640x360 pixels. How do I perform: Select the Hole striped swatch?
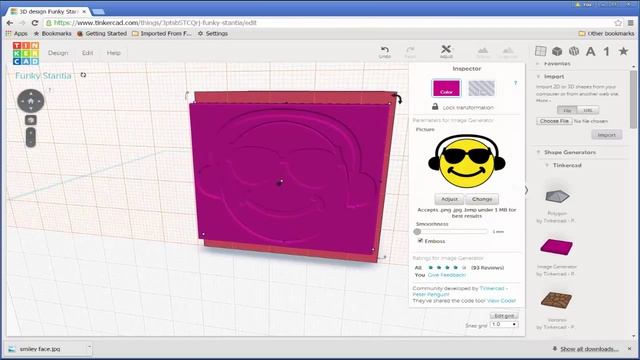[x=481, y=88]
